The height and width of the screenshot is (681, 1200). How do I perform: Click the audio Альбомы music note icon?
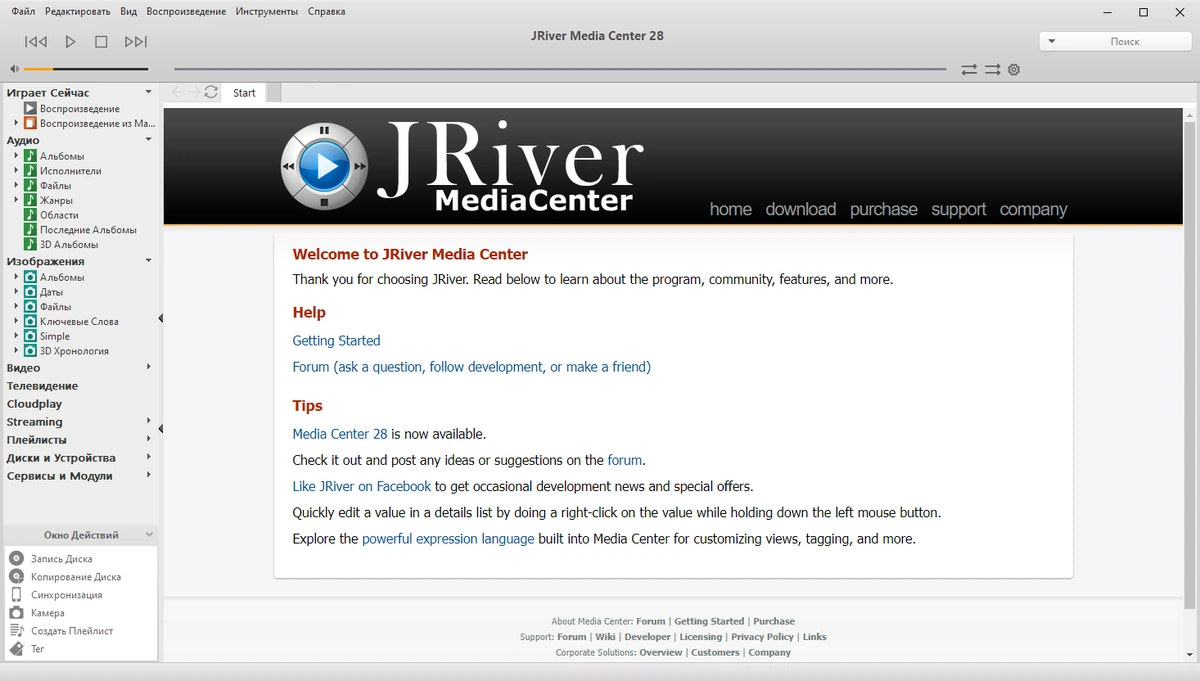pos(31,156)
